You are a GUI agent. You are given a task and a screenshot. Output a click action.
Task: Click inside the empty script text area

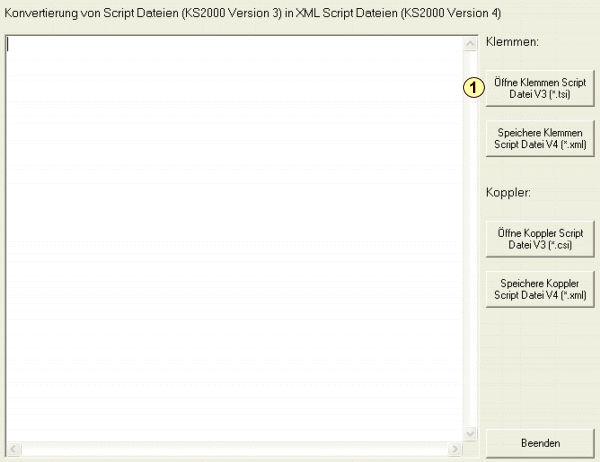click(234, 239)
